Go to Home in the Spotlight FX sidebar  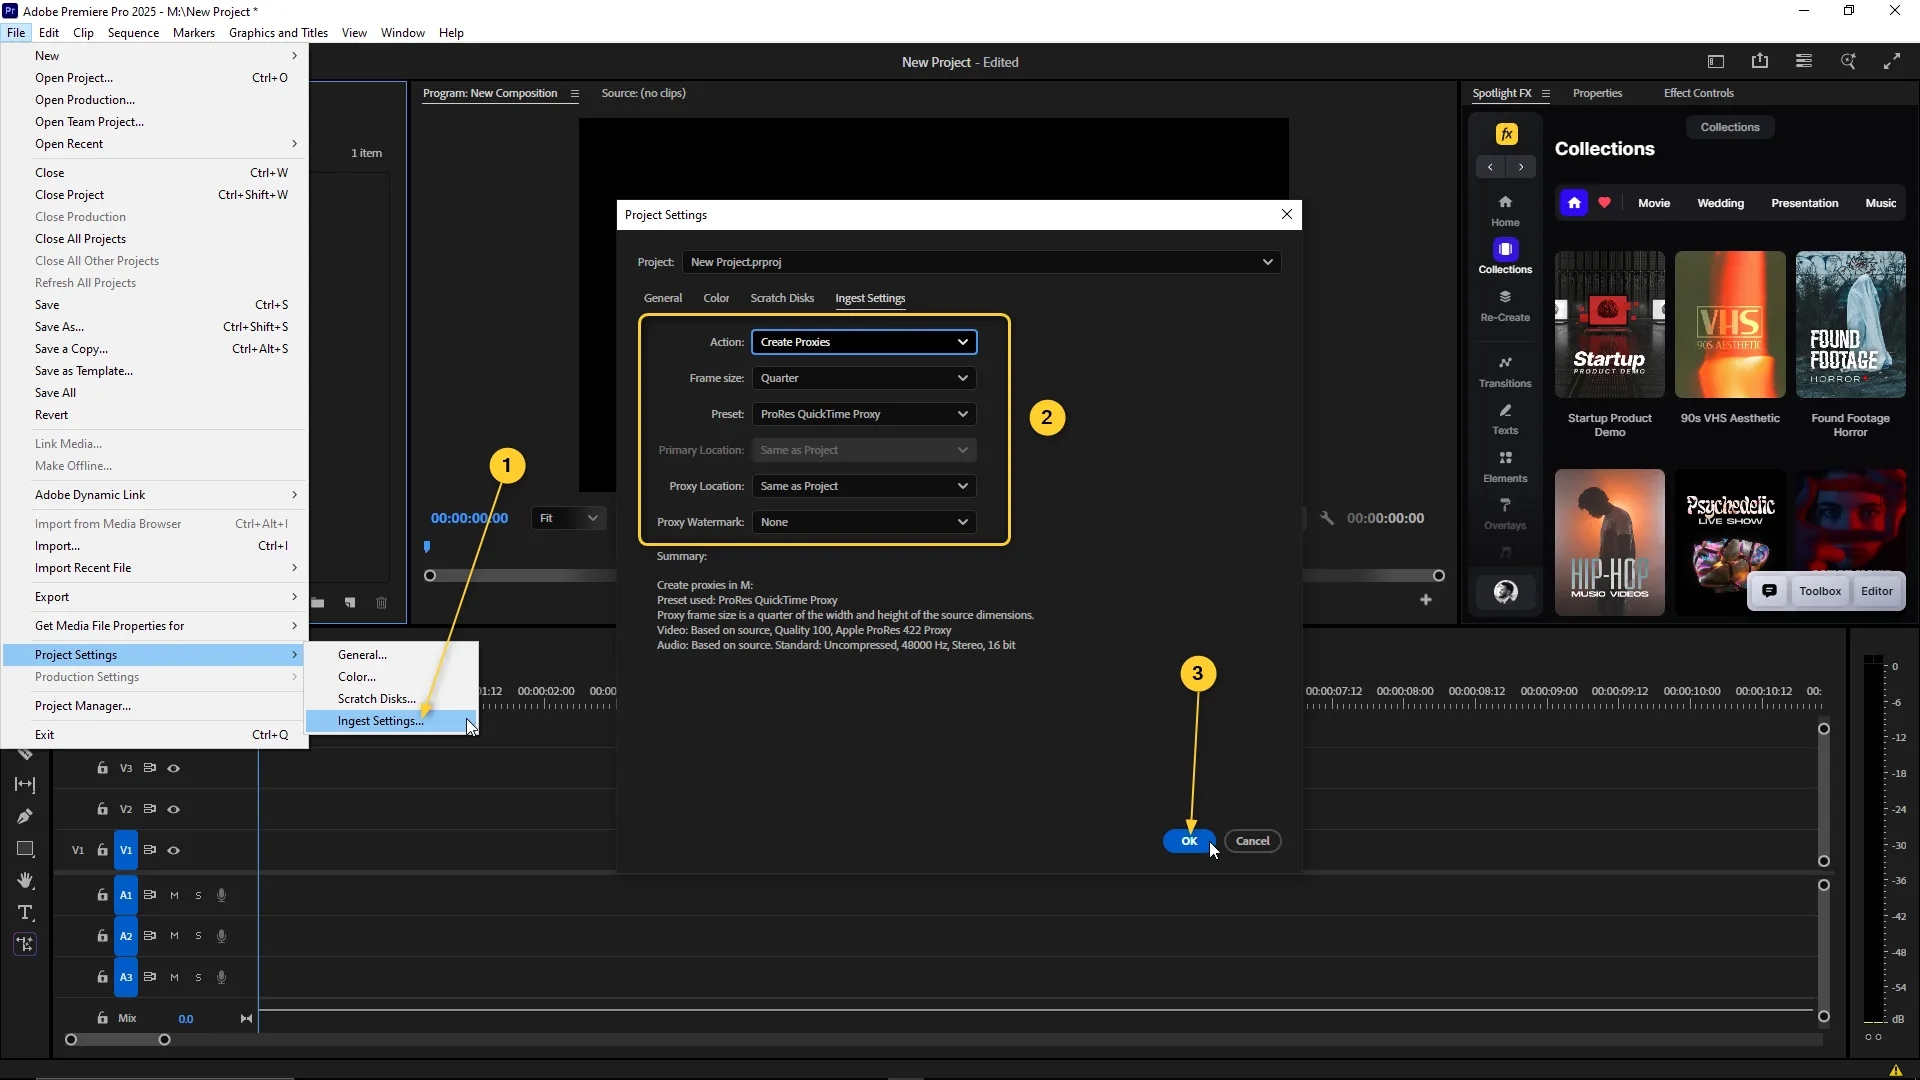coord(1505,211)
